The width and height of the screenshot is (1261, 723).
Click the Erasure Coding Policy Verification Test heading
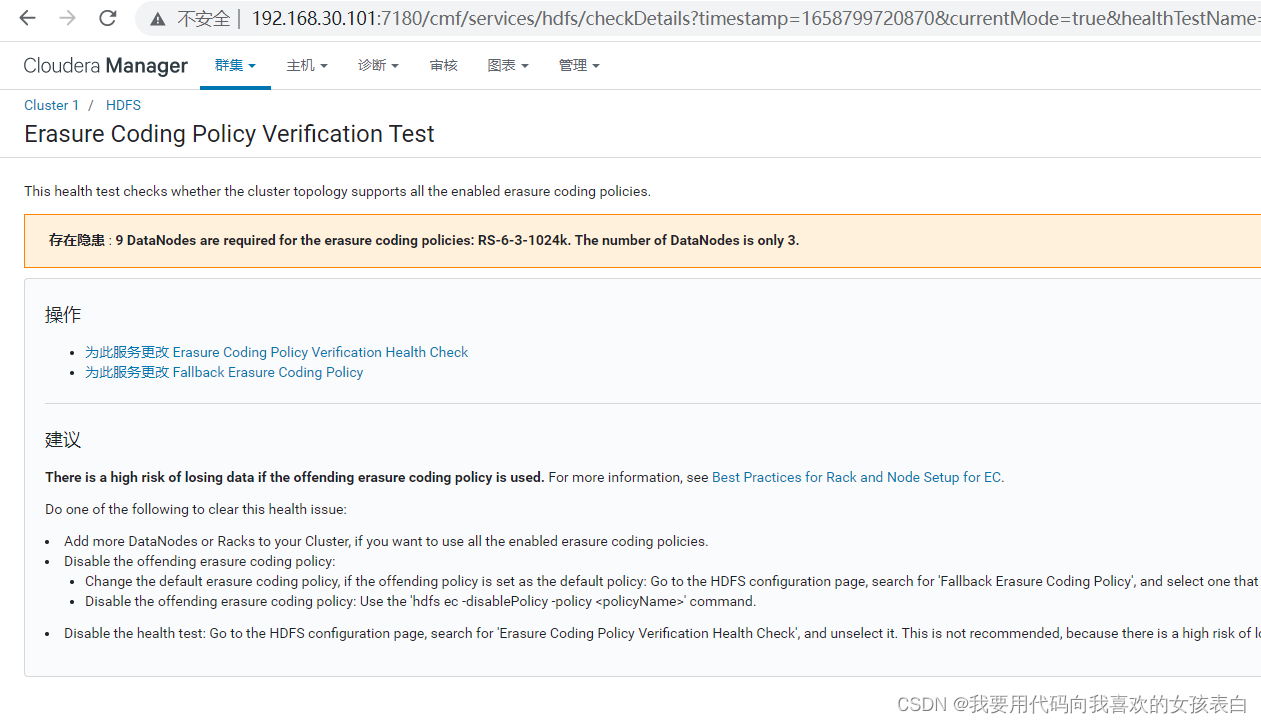point(229,134)
